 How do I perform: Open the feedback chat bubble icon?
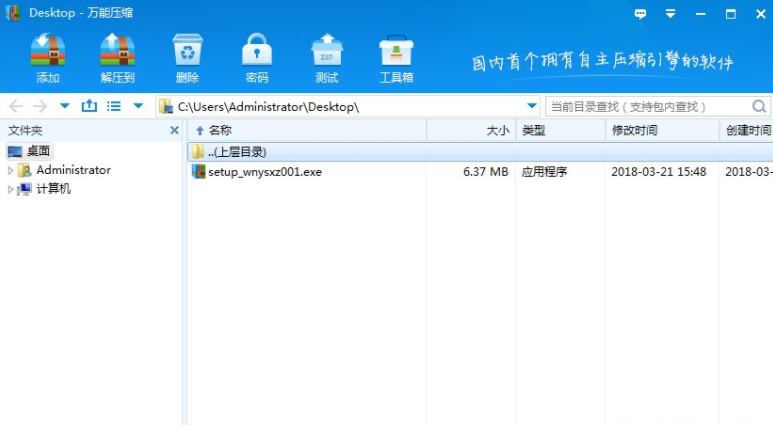click(640, 14)
